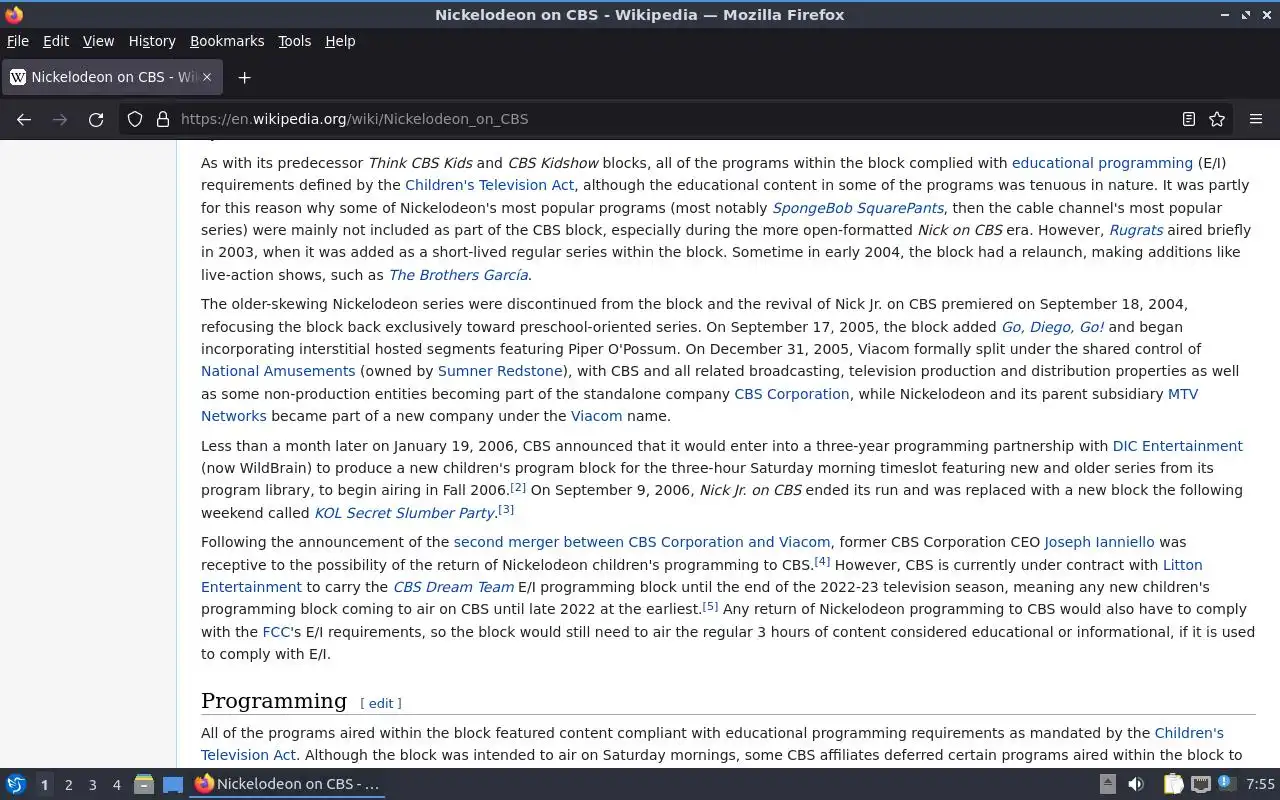
Task: Follow the FCC link
Action: 276,632
